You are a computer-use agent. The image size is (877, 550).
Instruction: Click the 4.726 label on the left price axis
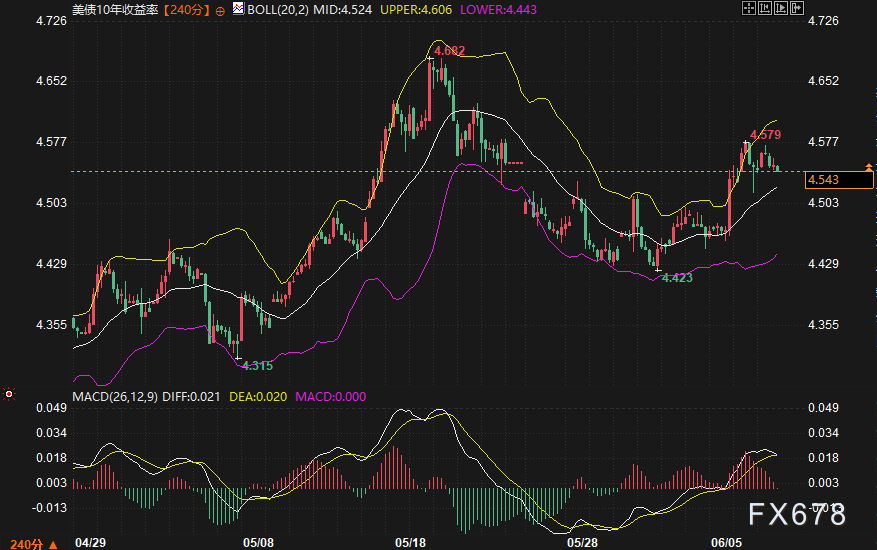[x=51, y=21]
